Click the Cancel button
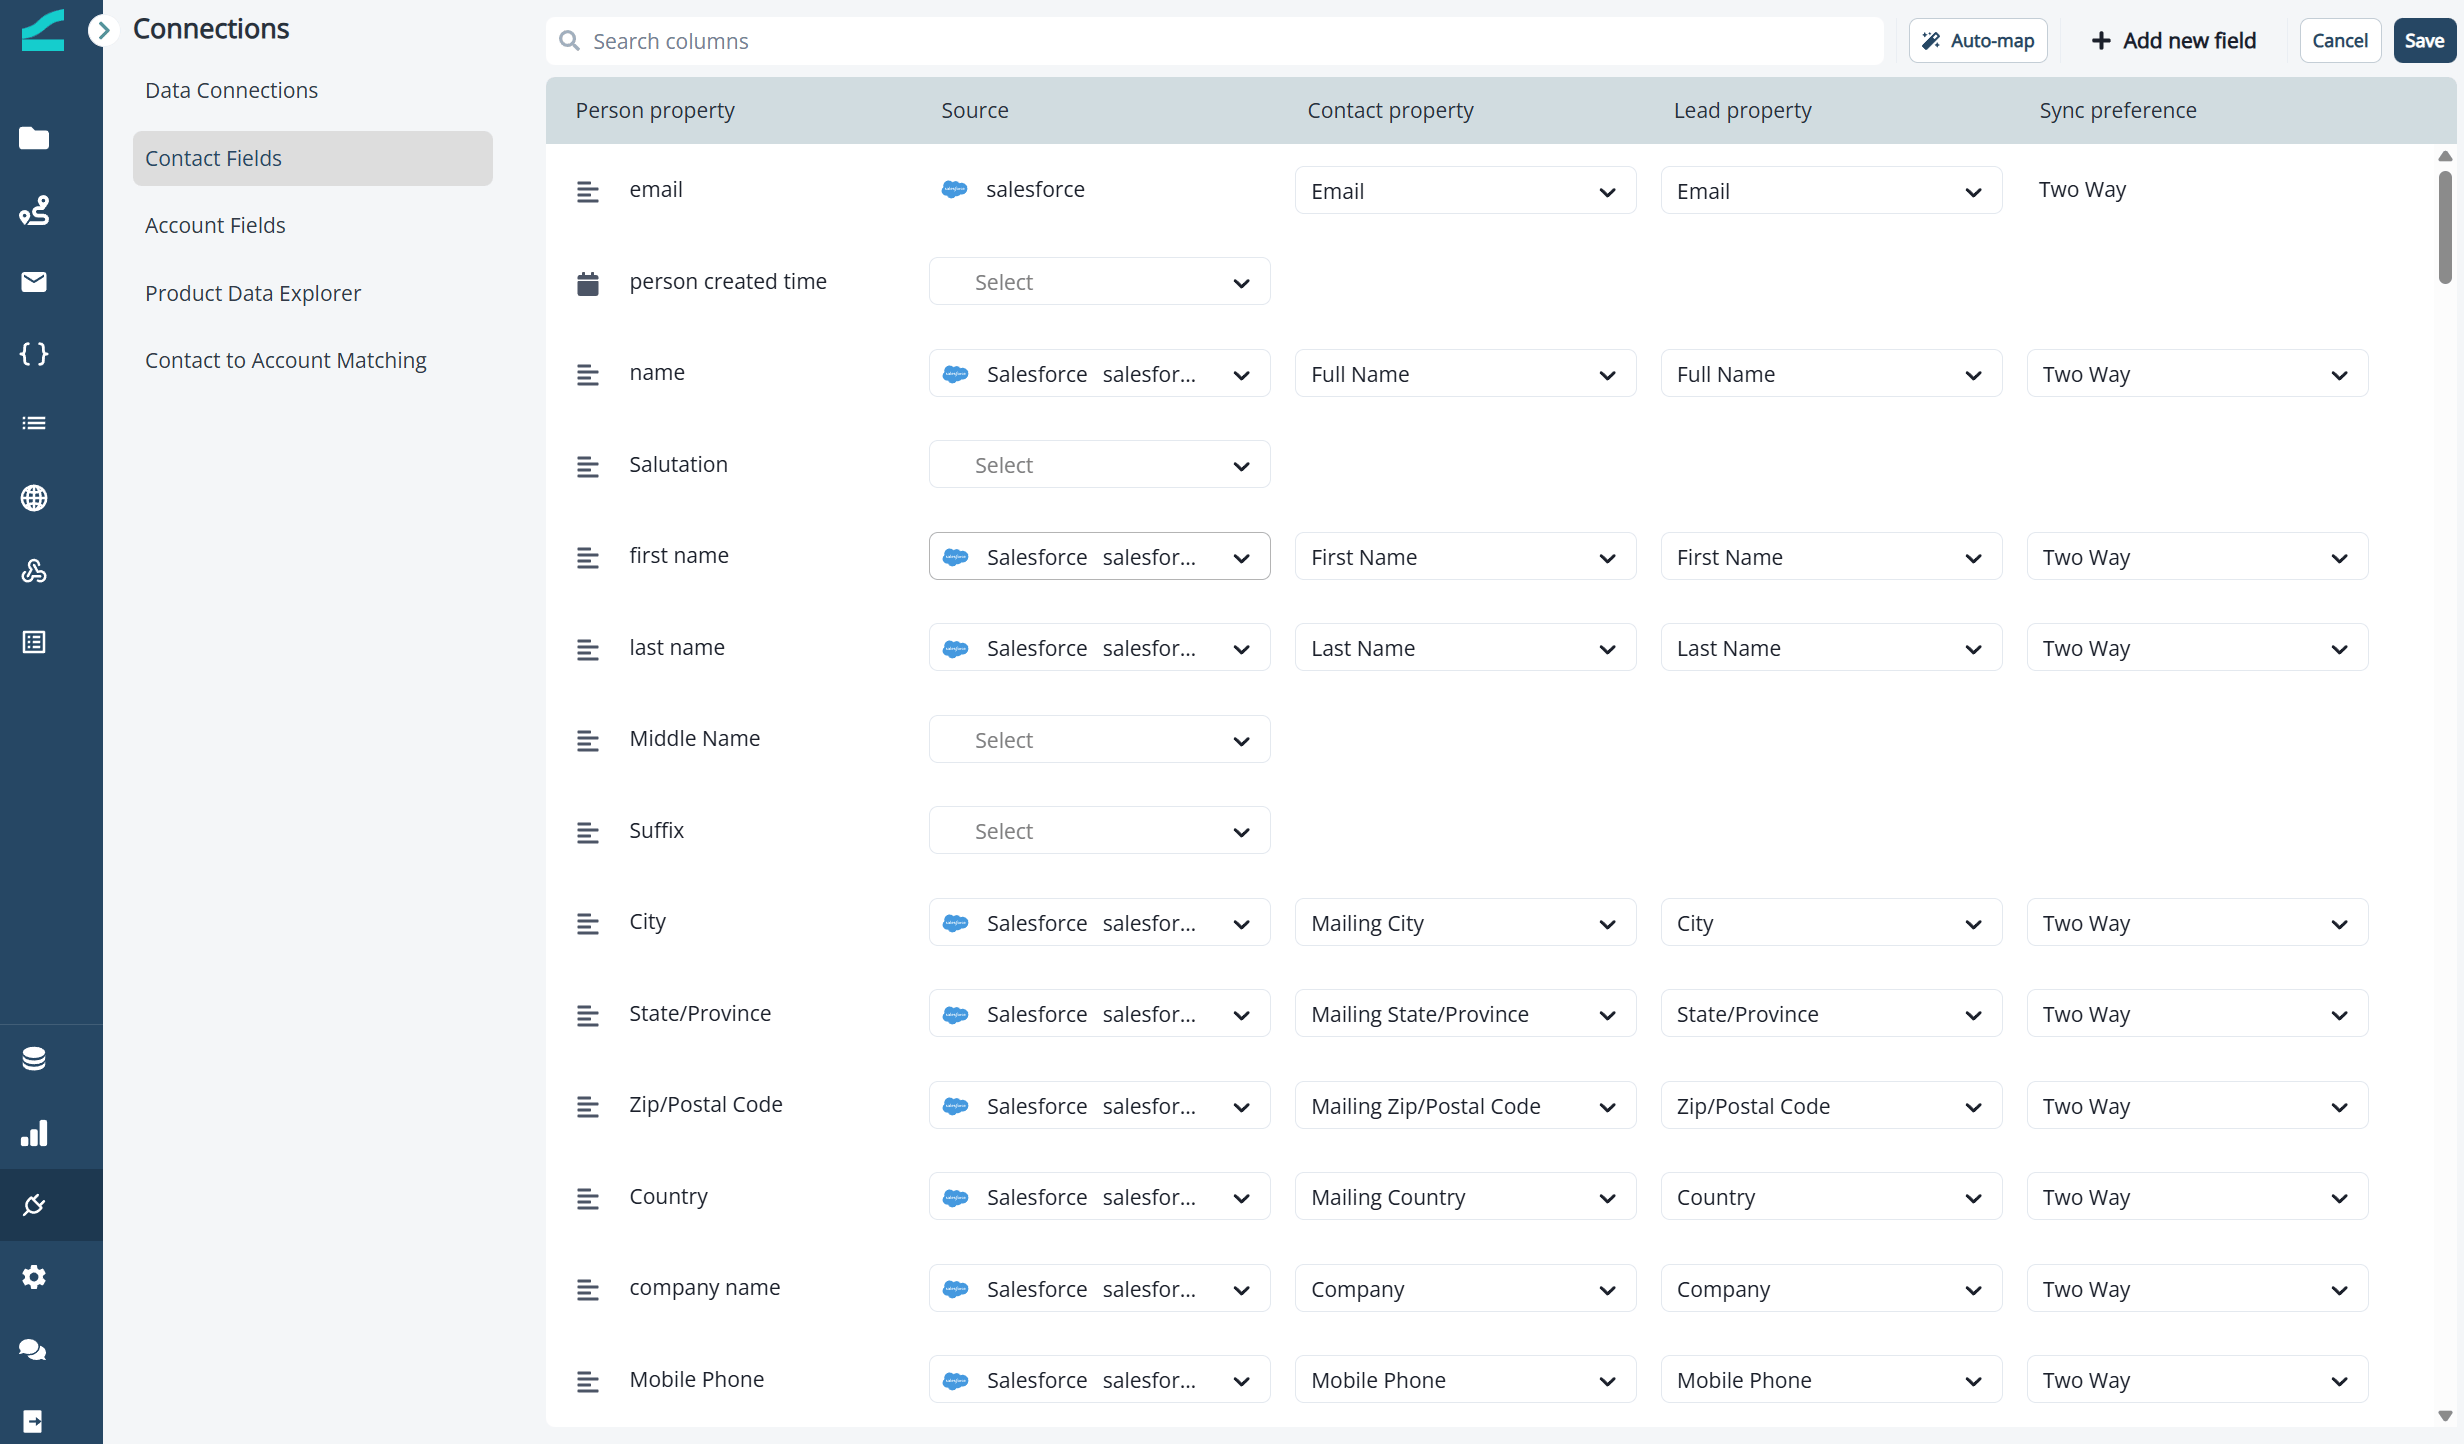2464x1444 pixels. coord(2340,41)
